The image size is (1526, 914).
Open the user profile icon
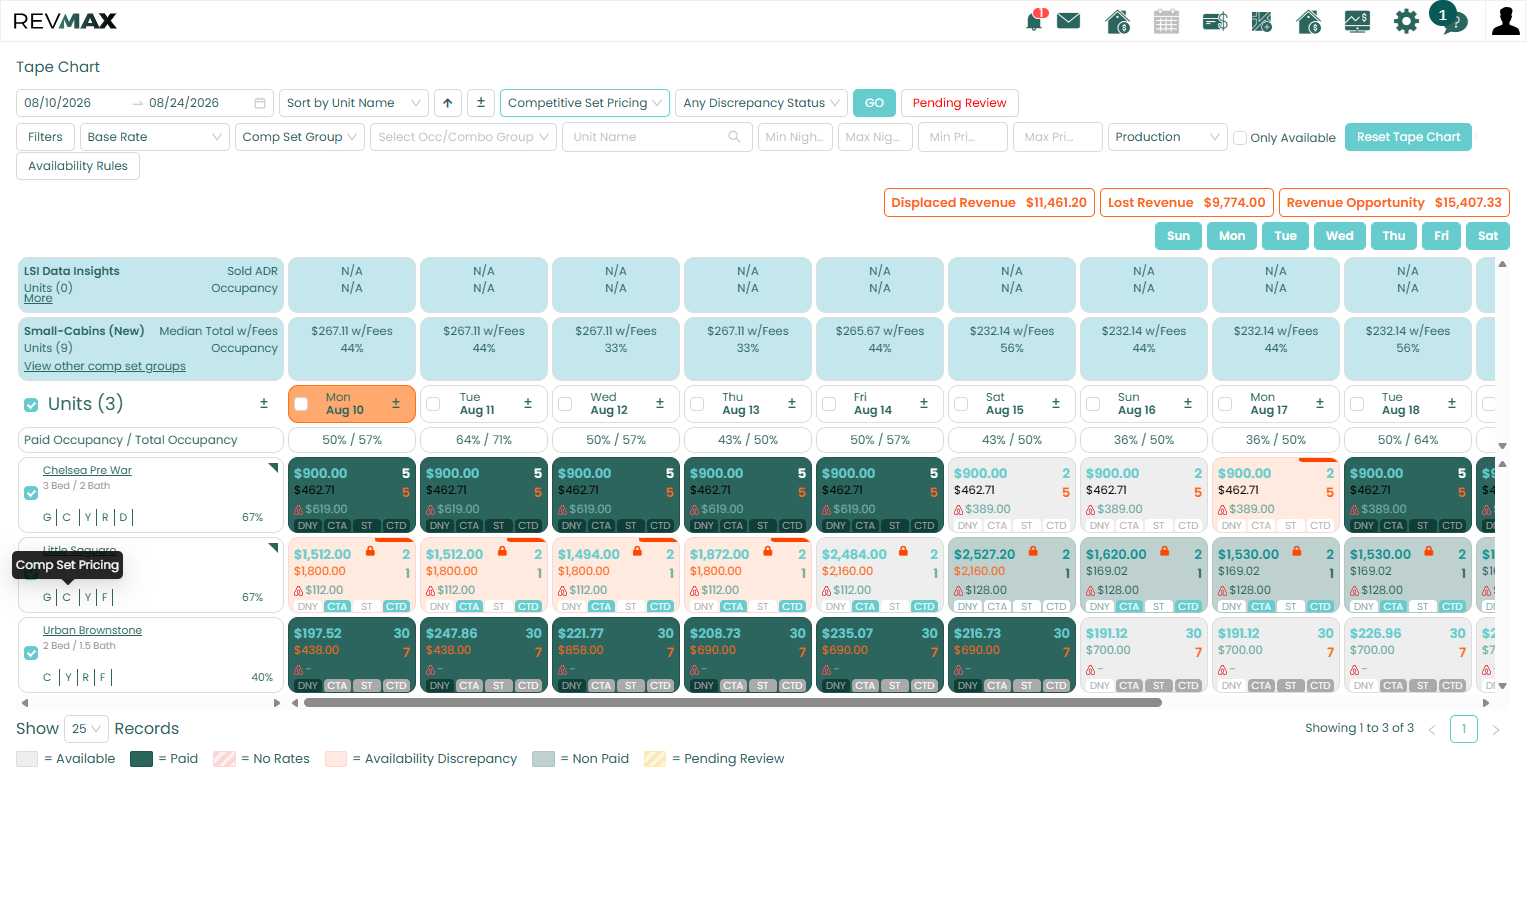pos(1505,21)
